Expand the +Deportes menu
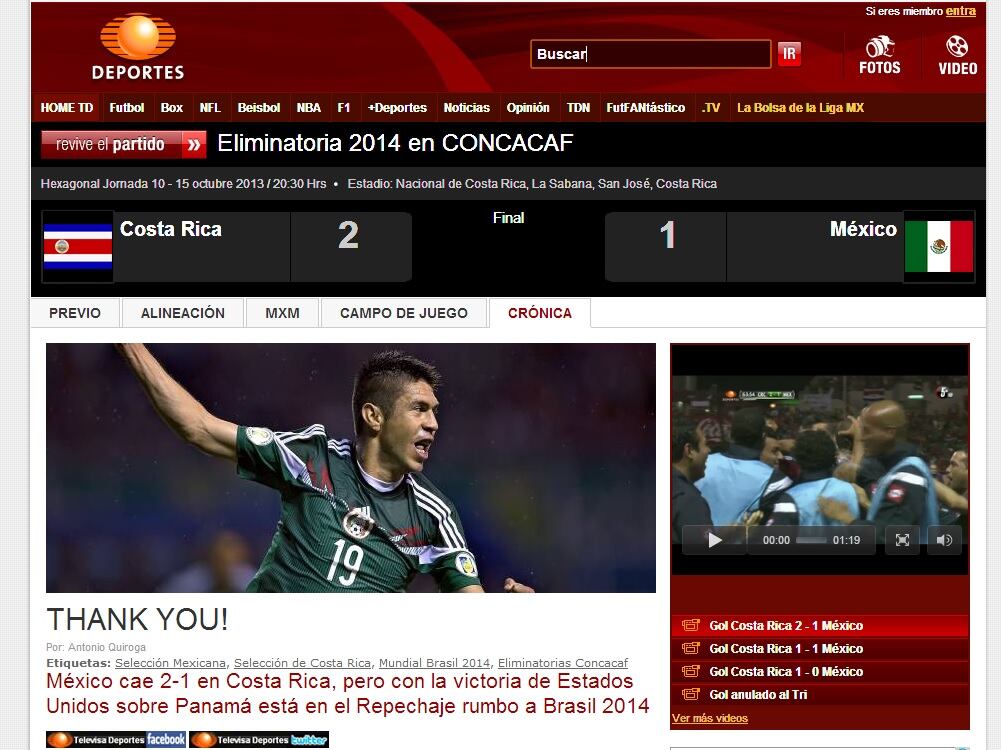Screen dimensions: 1001x750 click(x=397, y=108)
